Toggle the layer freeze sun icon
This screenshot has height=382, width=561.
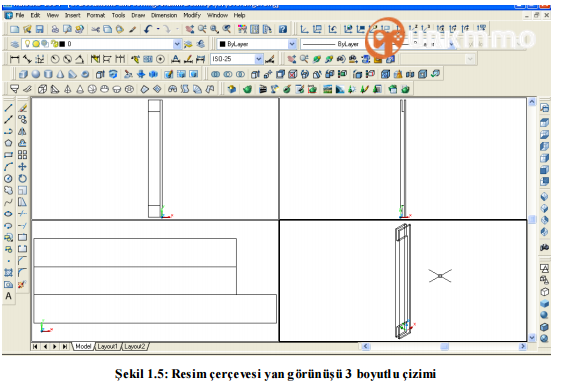pyautogui.click(x=36, y=44)
